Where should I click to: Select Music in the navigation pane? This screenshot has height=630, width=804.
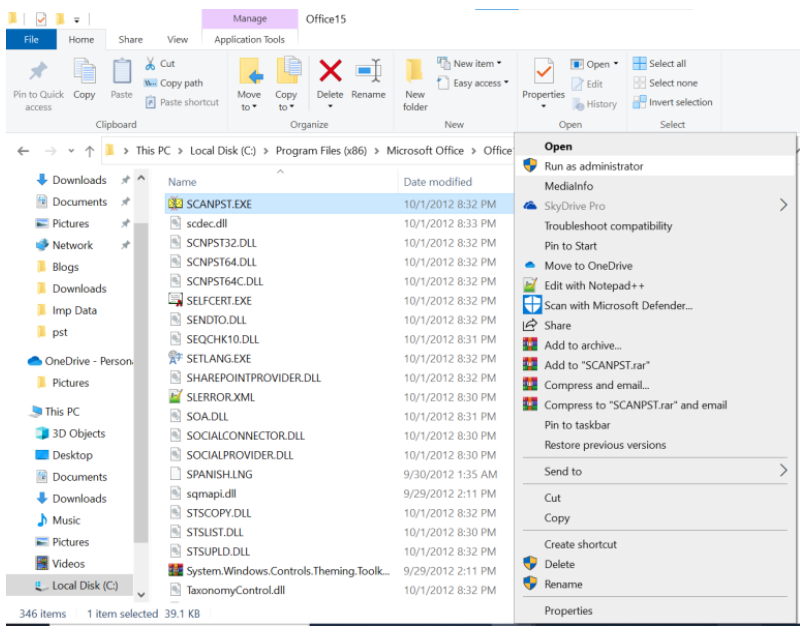(66, 520)
